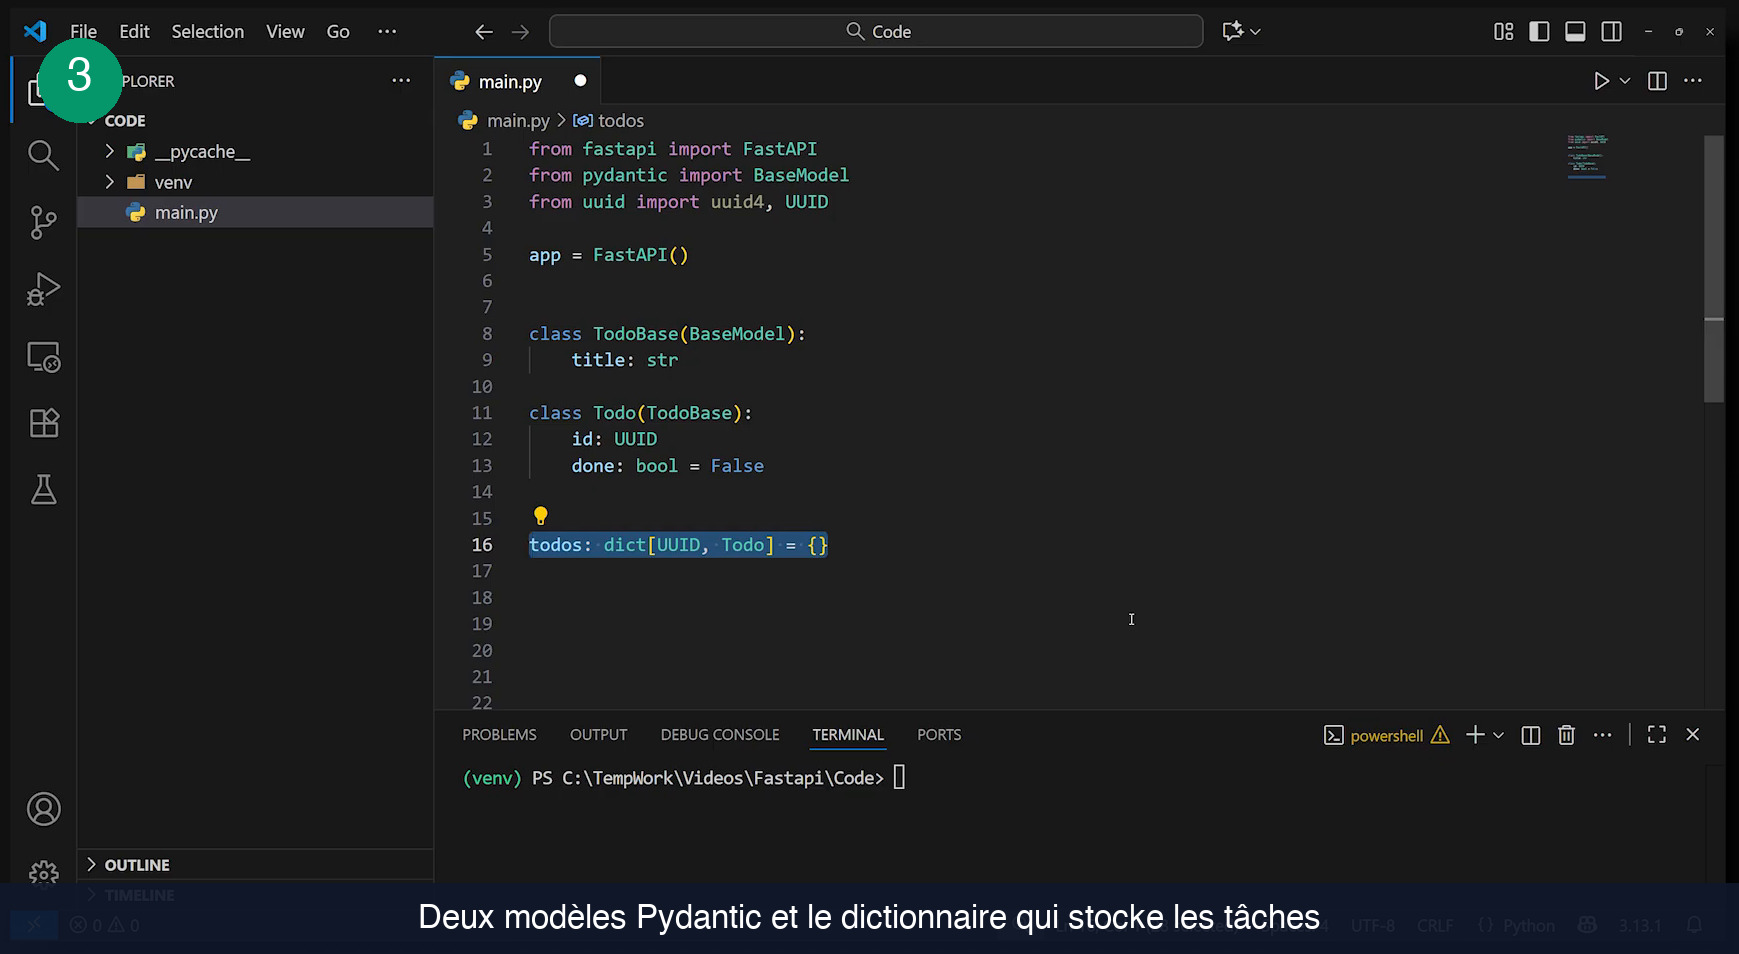Click 'class TodoBase(BaseModel):' code line
This screenshot has height=954, width=1739.
(x=667, y=334)
